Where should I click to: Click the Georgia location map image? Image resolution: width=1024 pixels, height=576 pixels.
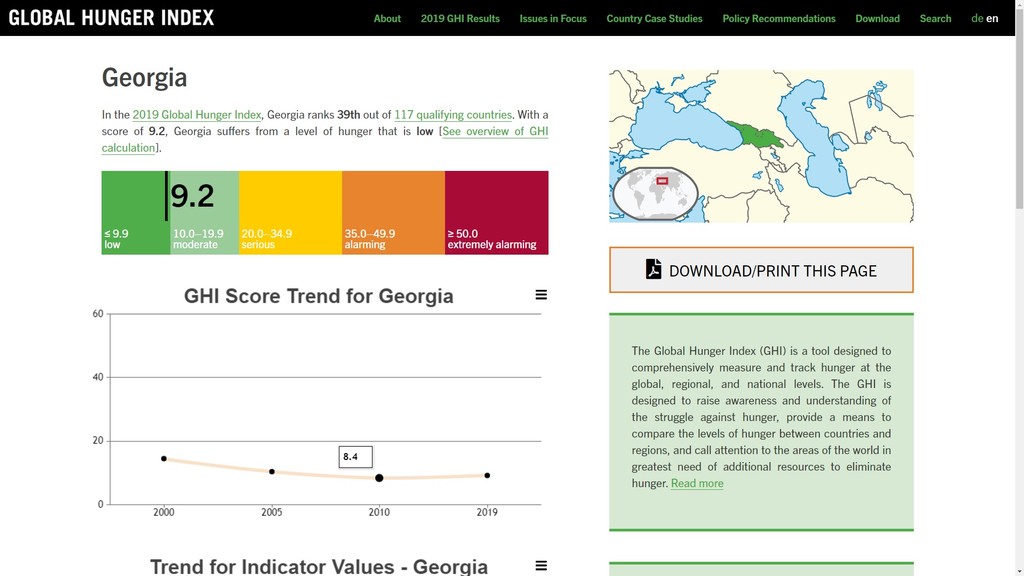761,146
